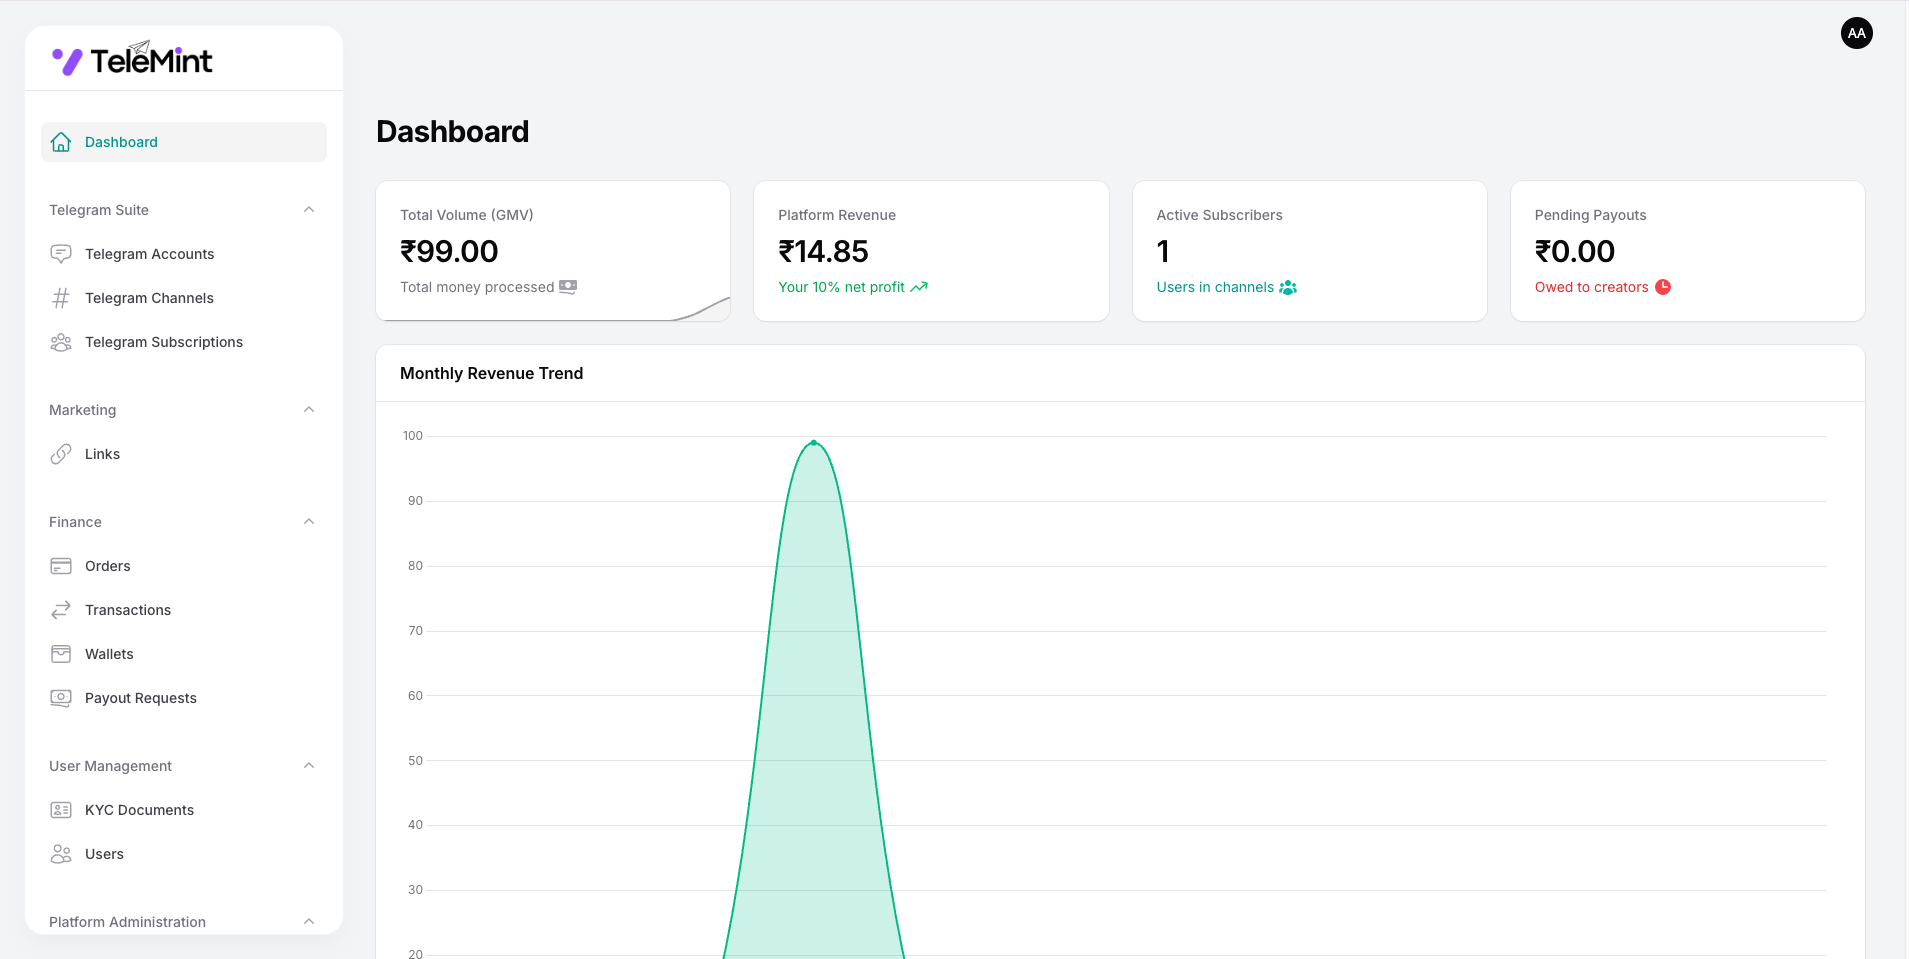Click the TeleMint logo
Image resolution: width=1909 pixels, height=959 pixels.
pos(132,60)
